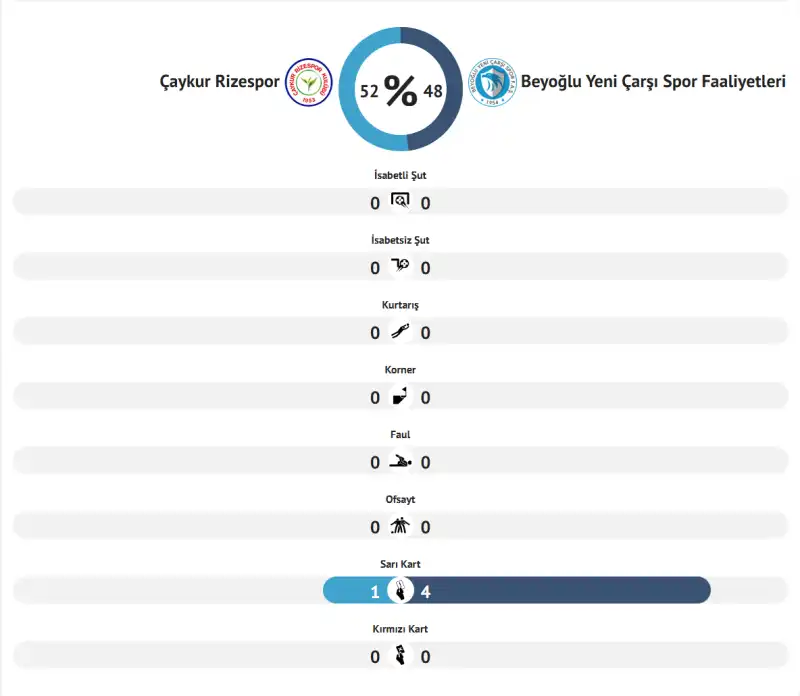The image size is (800, 696).
Task: Click the 52 possession value
Action: [x=369, y=91]
